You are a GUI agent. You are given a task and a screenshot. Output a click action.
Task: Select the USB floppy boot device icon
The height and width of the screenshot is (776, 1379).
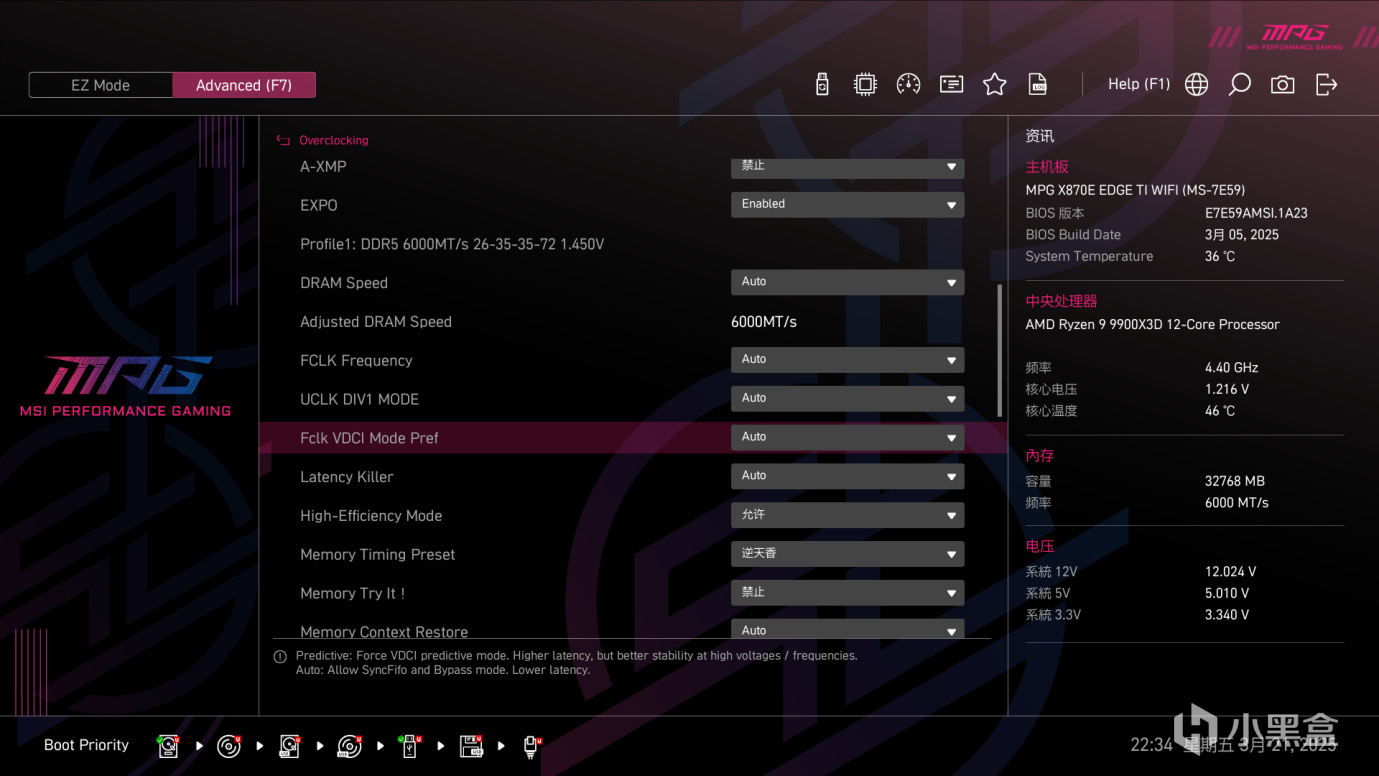[471, 746]
